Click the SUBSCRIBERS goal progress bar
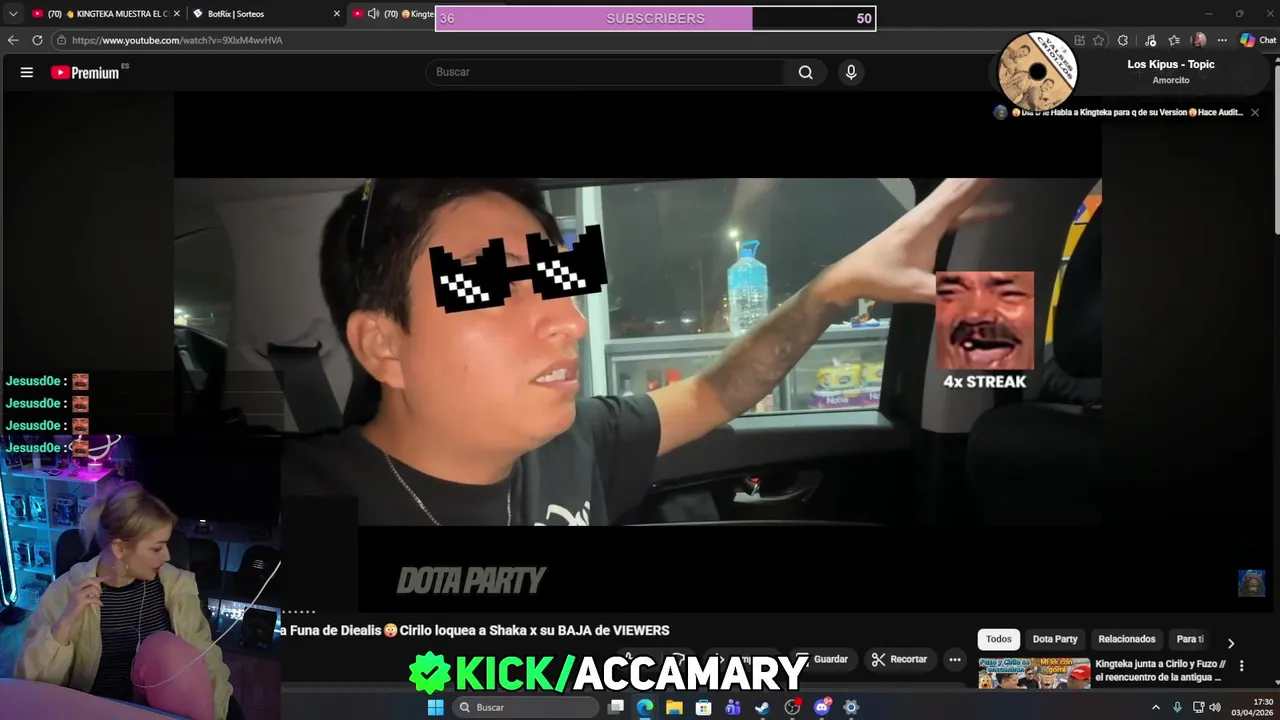The height and width of the screenshot is (720, 1280). (x=655, y=18)
